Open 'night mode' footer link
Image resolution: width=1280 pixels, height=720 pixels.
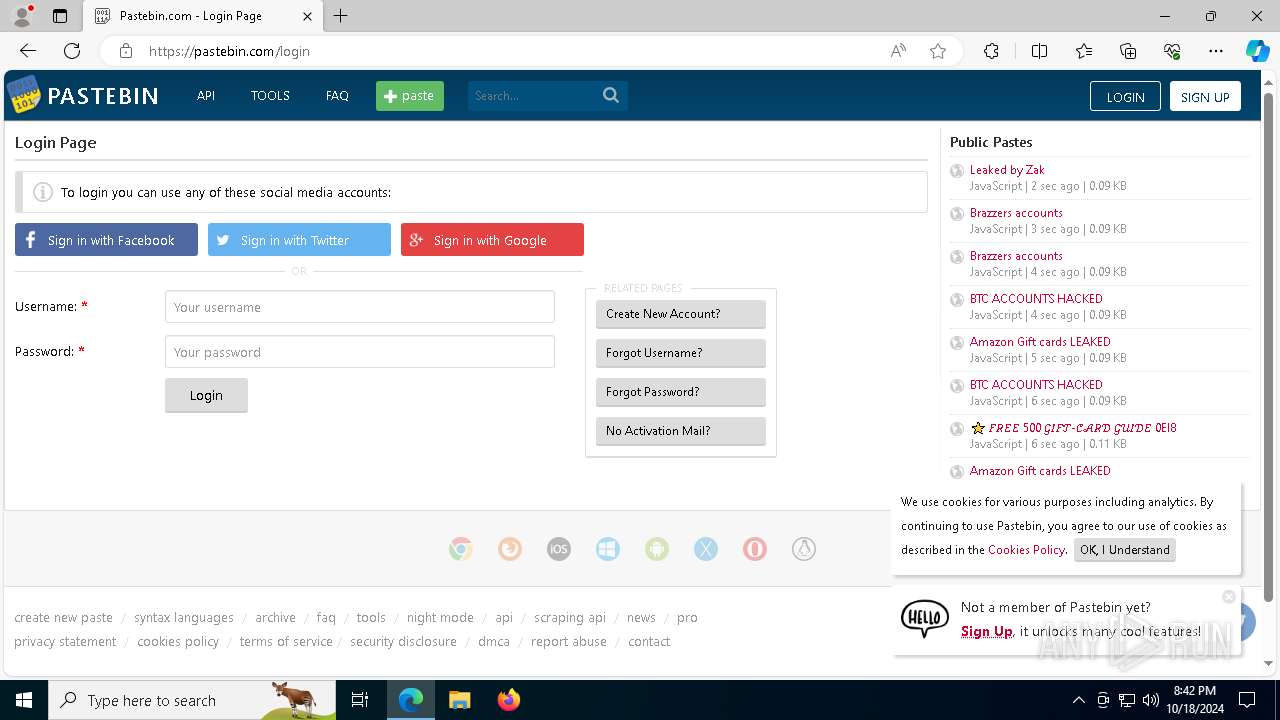click(440, 618)
